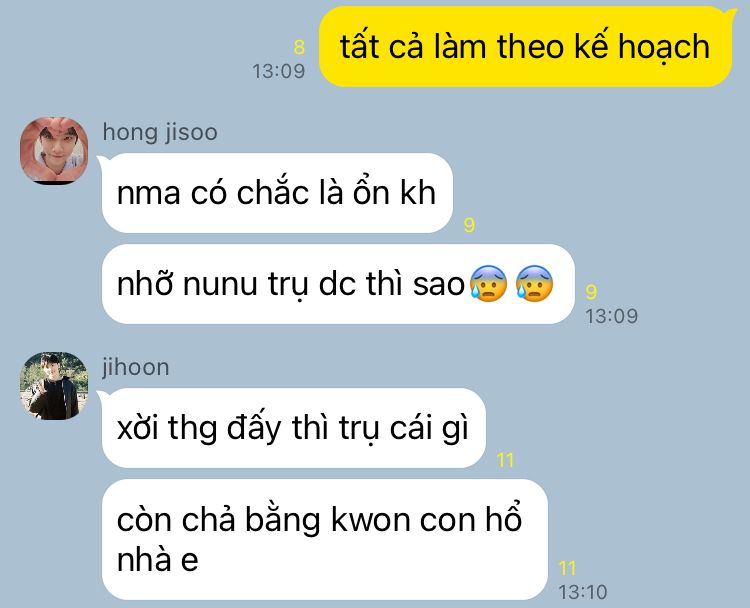The image size is (750, 608).
Task: Tap the first anxious sweat emoji
Action: (x=488, y=283)
